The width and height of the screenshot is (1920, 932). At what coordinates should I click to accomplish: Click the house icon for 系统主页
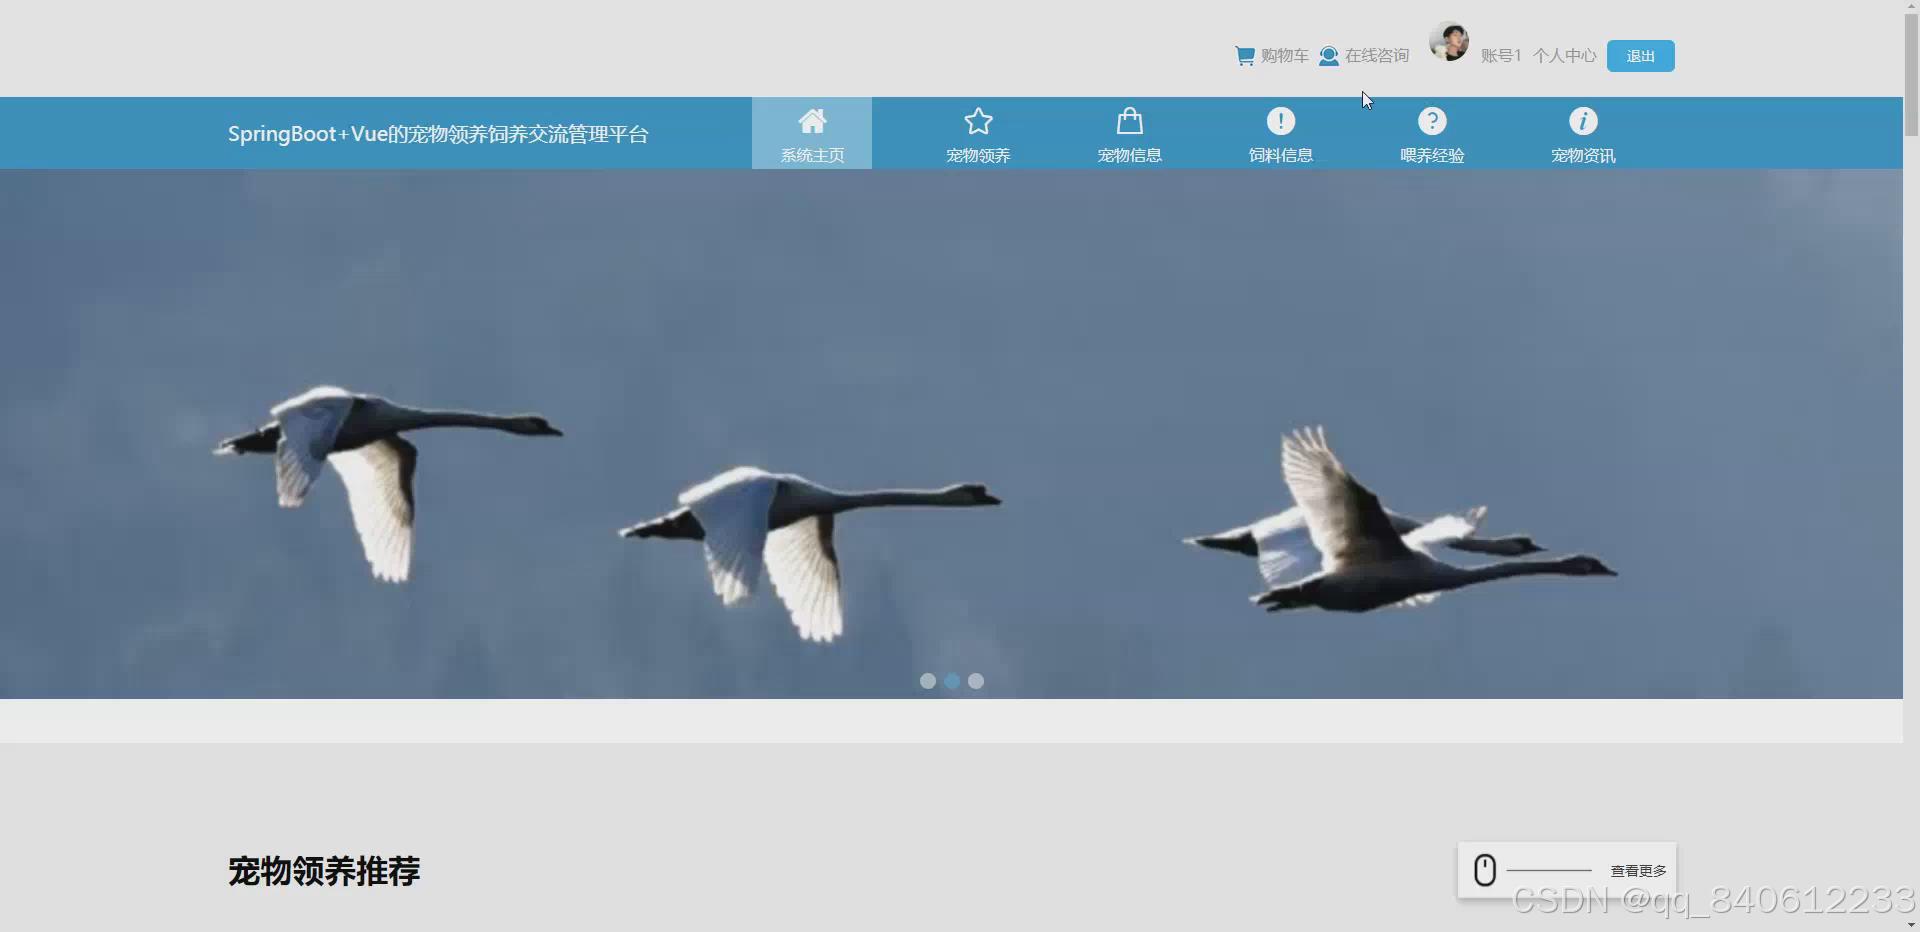click(812, 121)
